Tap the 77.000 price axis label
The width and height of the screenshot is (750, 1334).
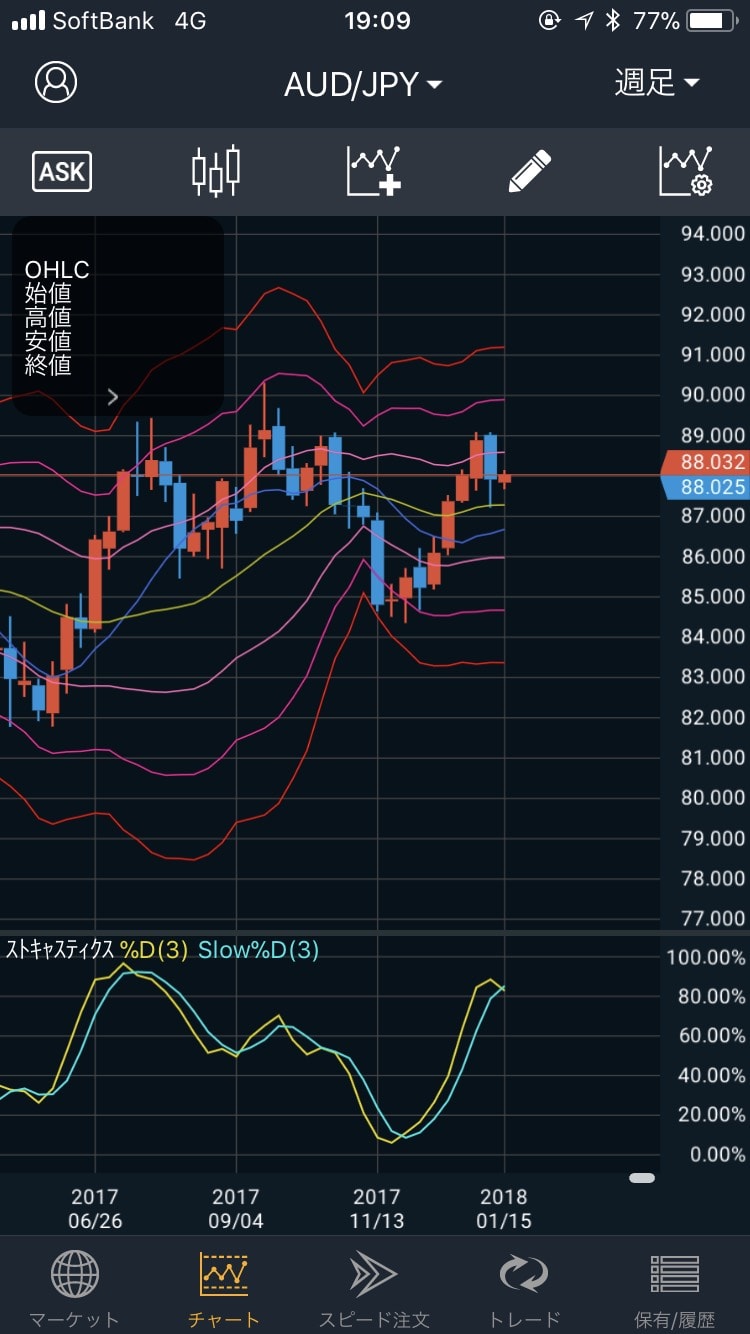pyautogui.click(x=712, y=918)
